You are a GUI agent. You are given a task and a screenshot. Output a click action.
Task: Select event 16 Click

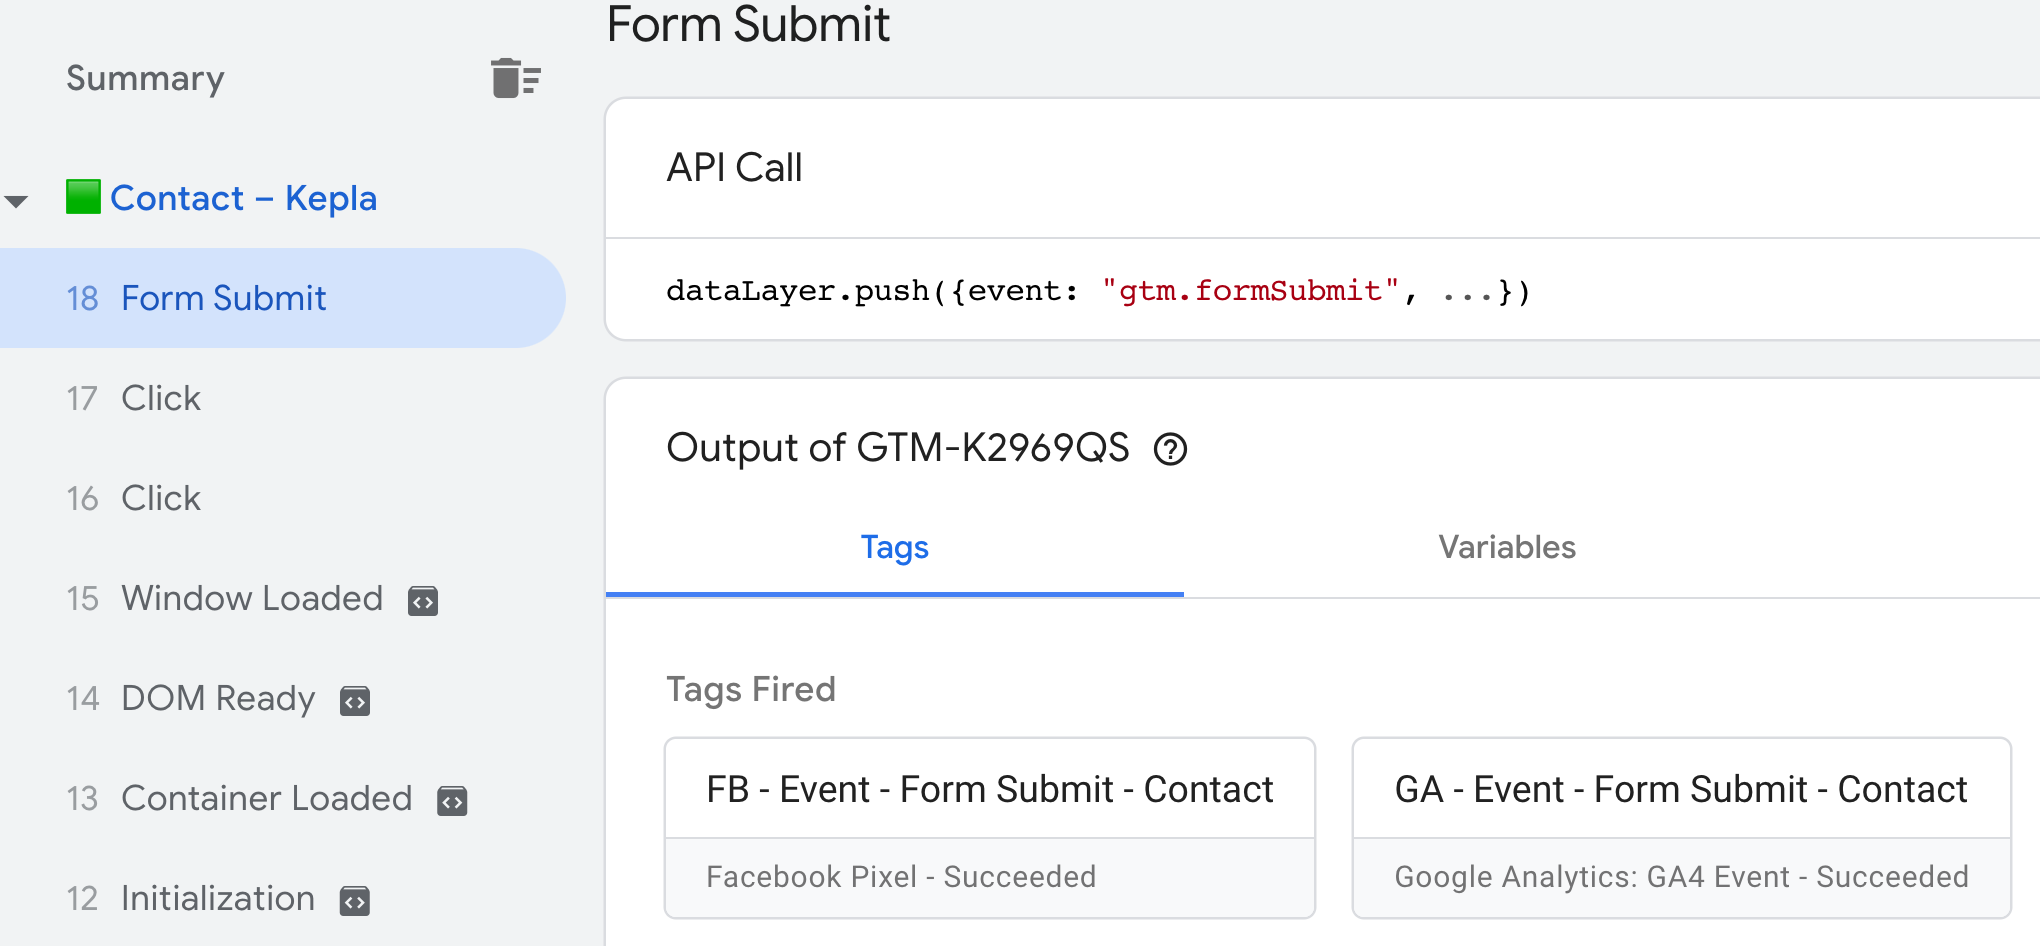pos(160,498)
